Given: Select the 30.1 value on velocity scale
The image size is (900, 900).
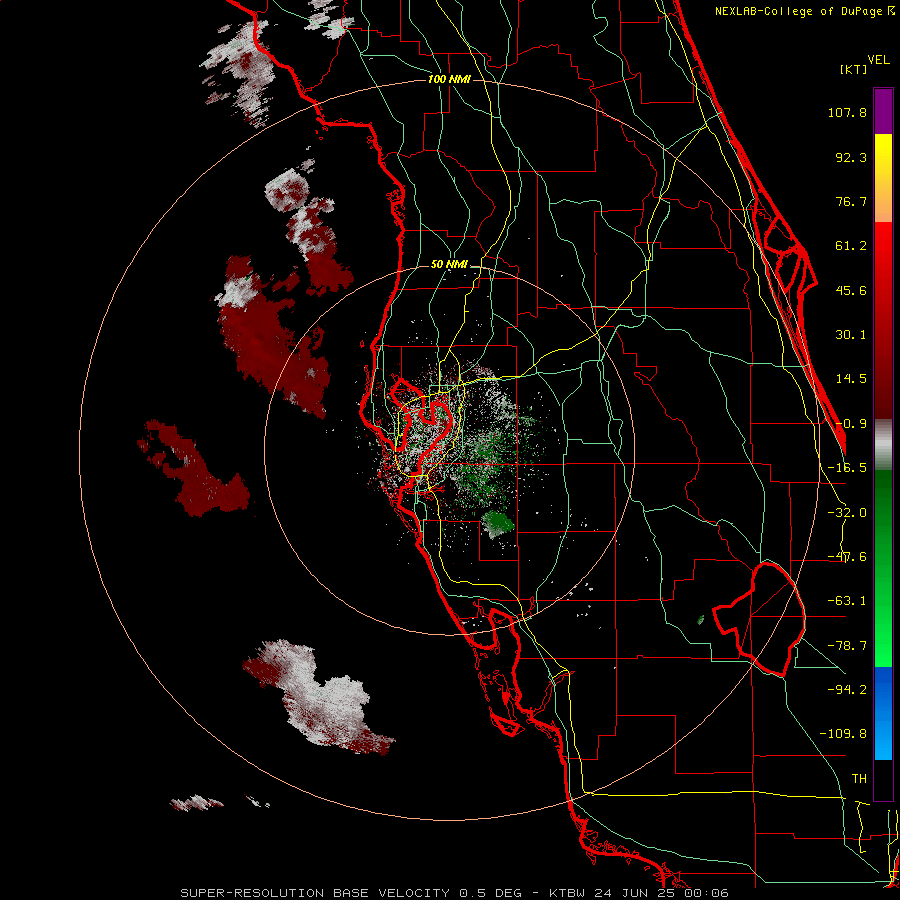Looking at the screenshot, I should click(x=851, y=335).
